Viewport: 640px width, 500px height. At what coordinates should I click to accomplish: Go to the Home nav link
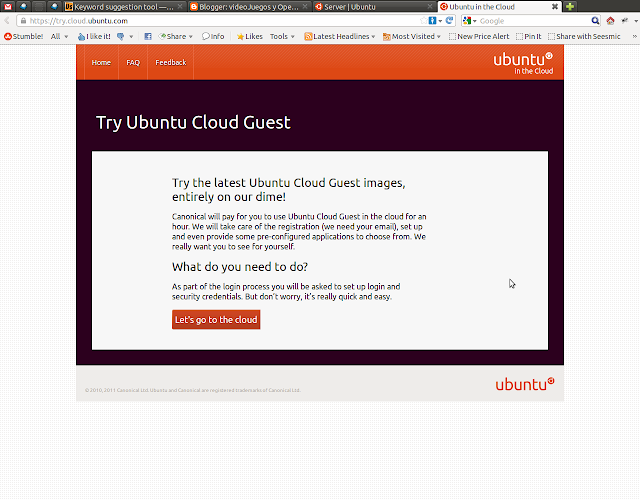[x=101, y=62]
